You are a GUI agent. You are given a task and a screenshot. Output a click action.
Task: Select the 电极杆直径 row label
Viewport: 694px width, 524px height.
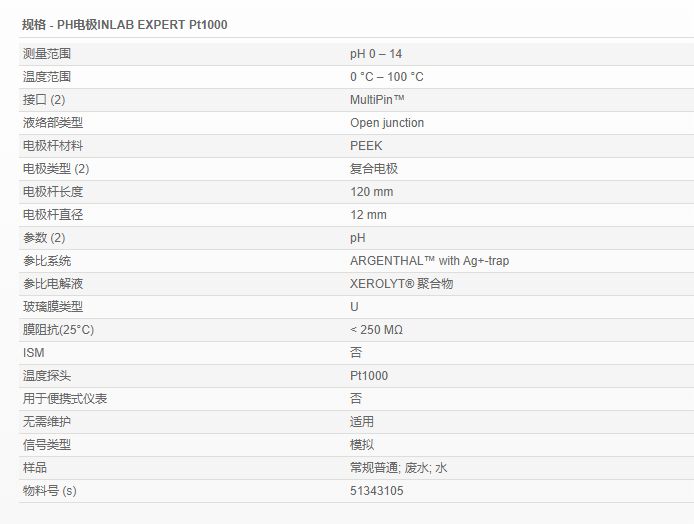[53, 215]
